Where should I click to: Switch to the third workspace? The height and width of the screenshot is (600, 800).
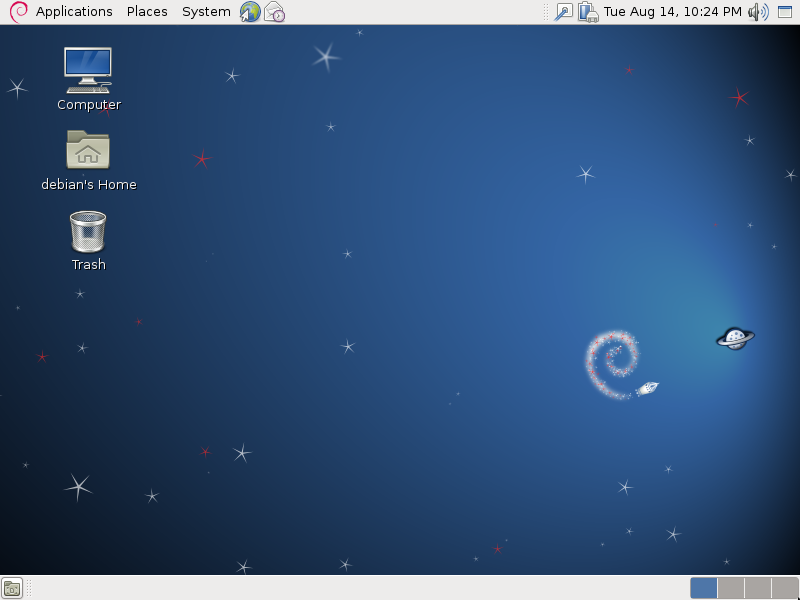coord(758,588)
